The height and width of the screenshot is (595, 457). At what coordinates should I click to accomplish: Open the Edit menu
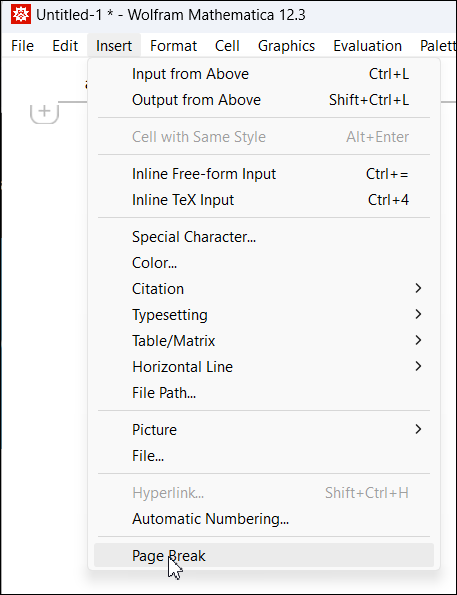pos(65,46)
